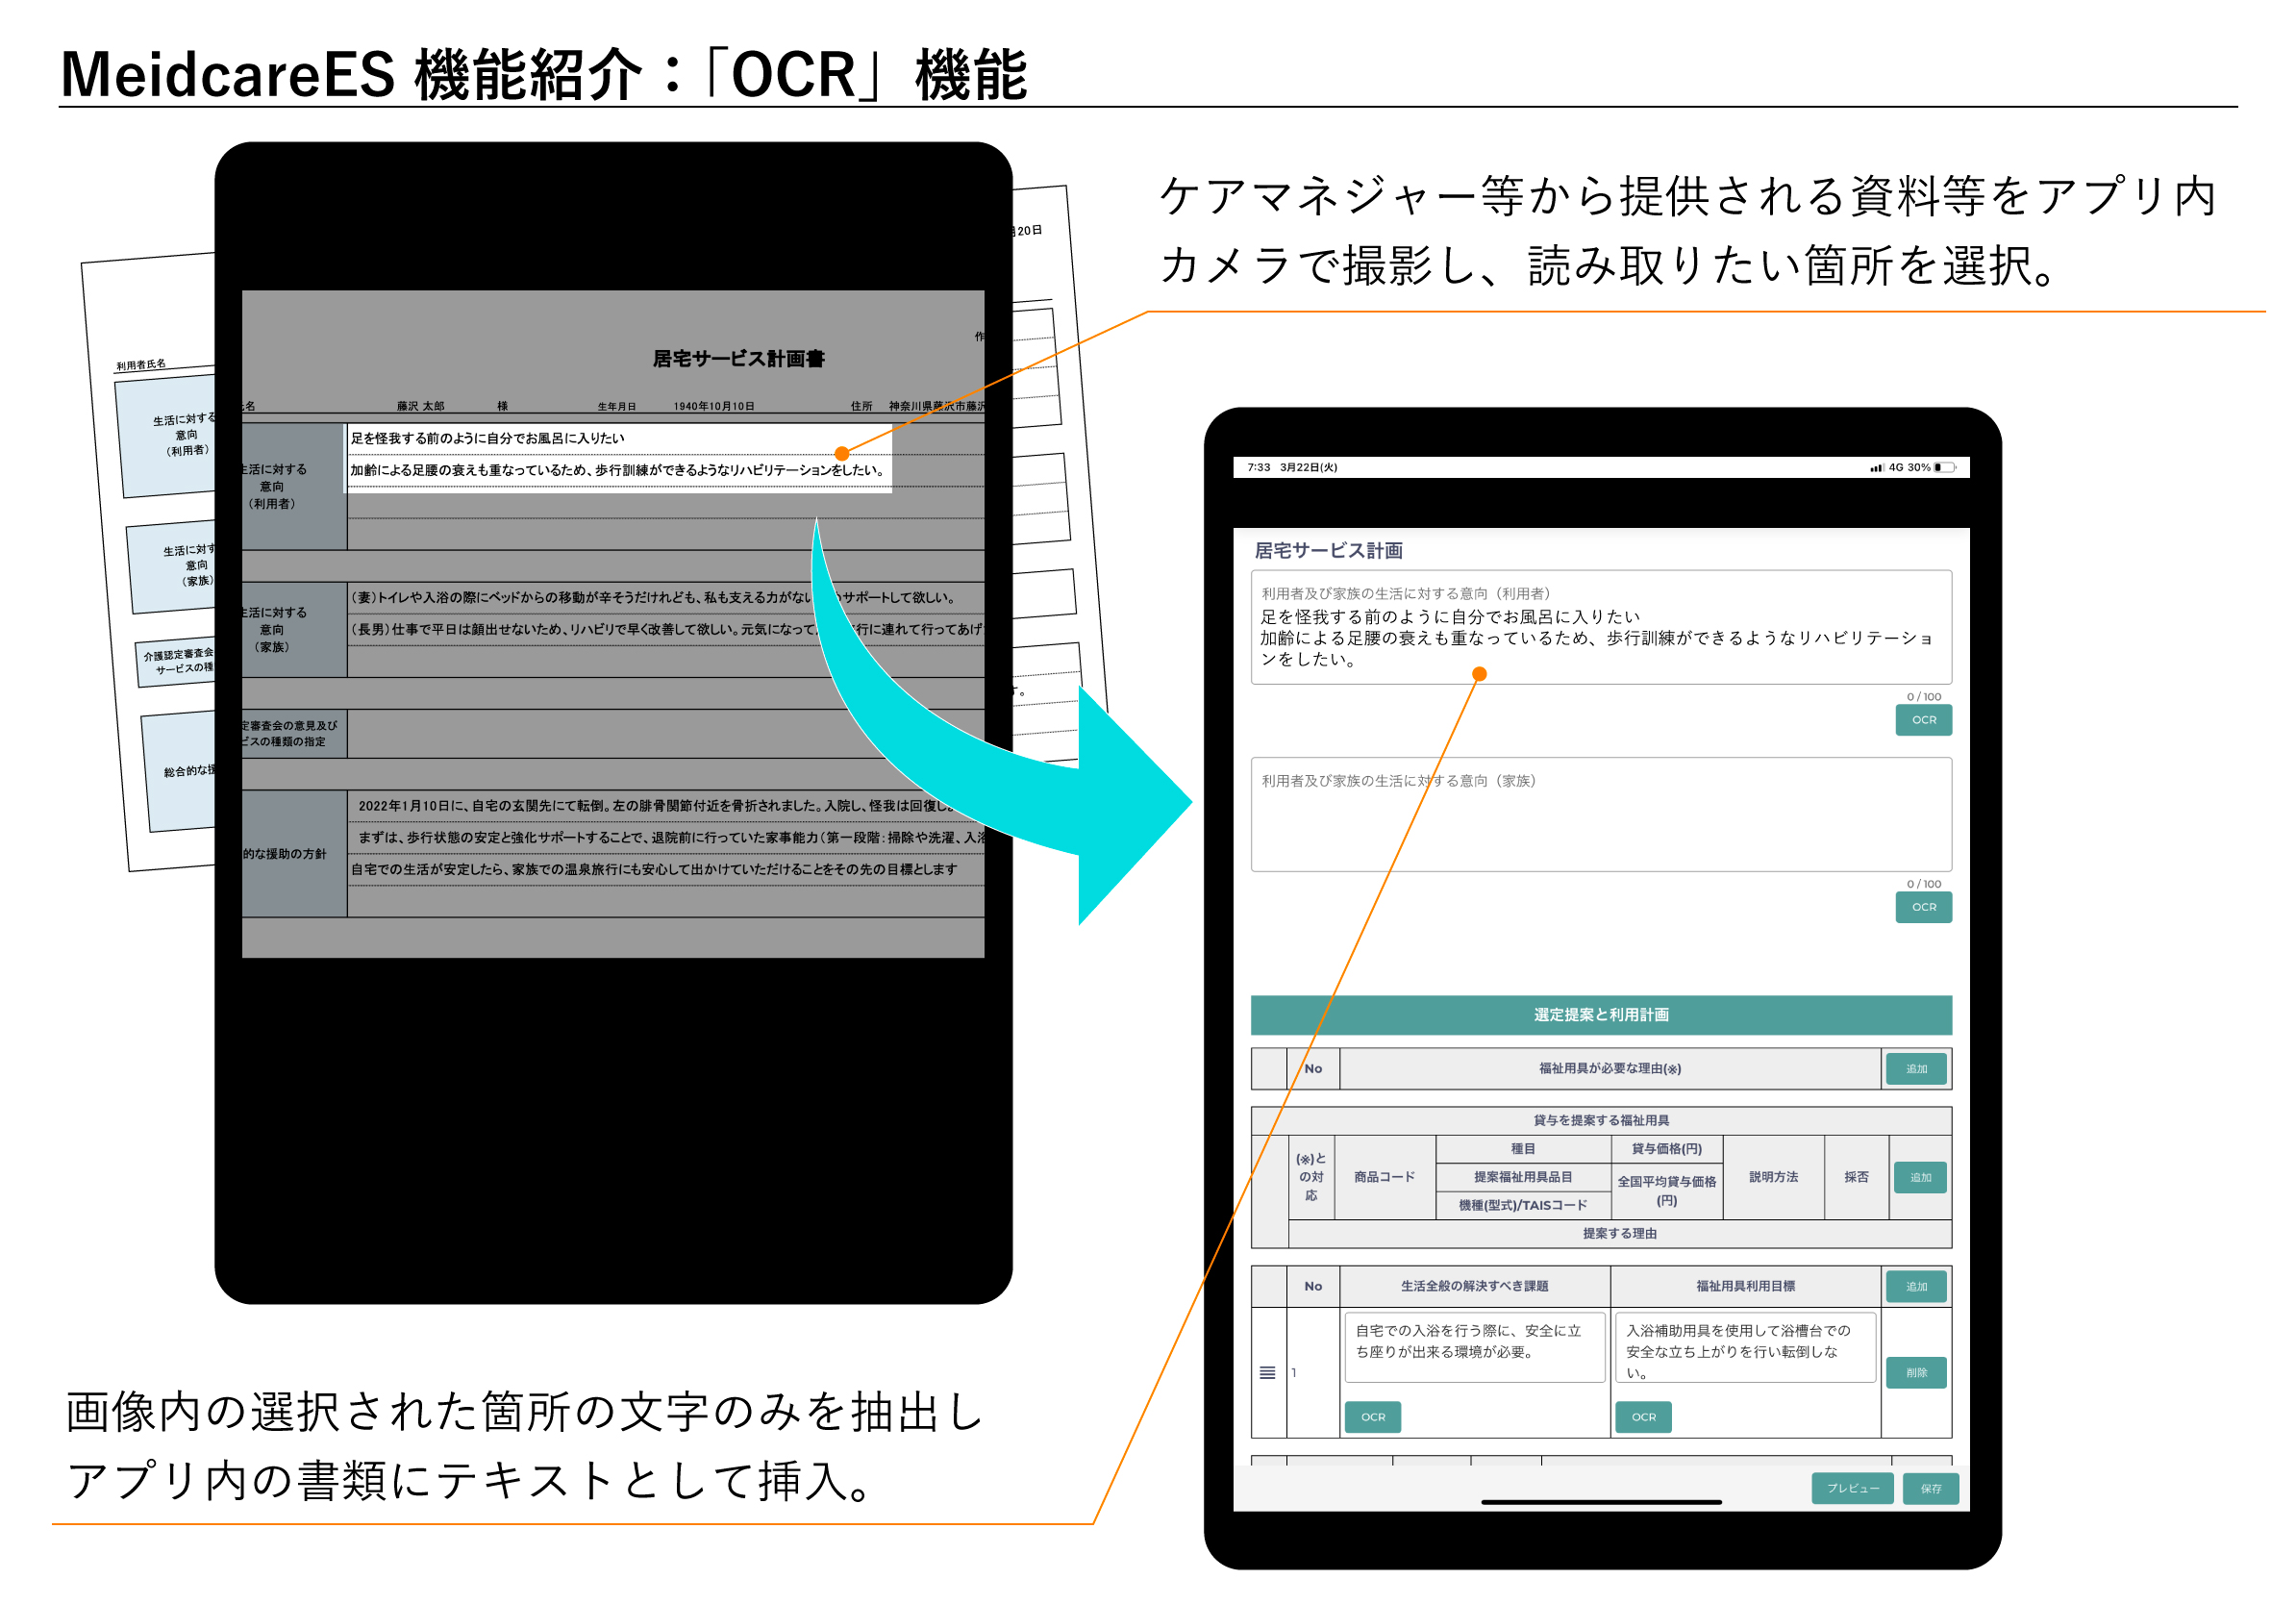The width and height of the screenshot is (2296, 1604).
Task: Click the 種目 header cell
Action: pos(1522,1149)
